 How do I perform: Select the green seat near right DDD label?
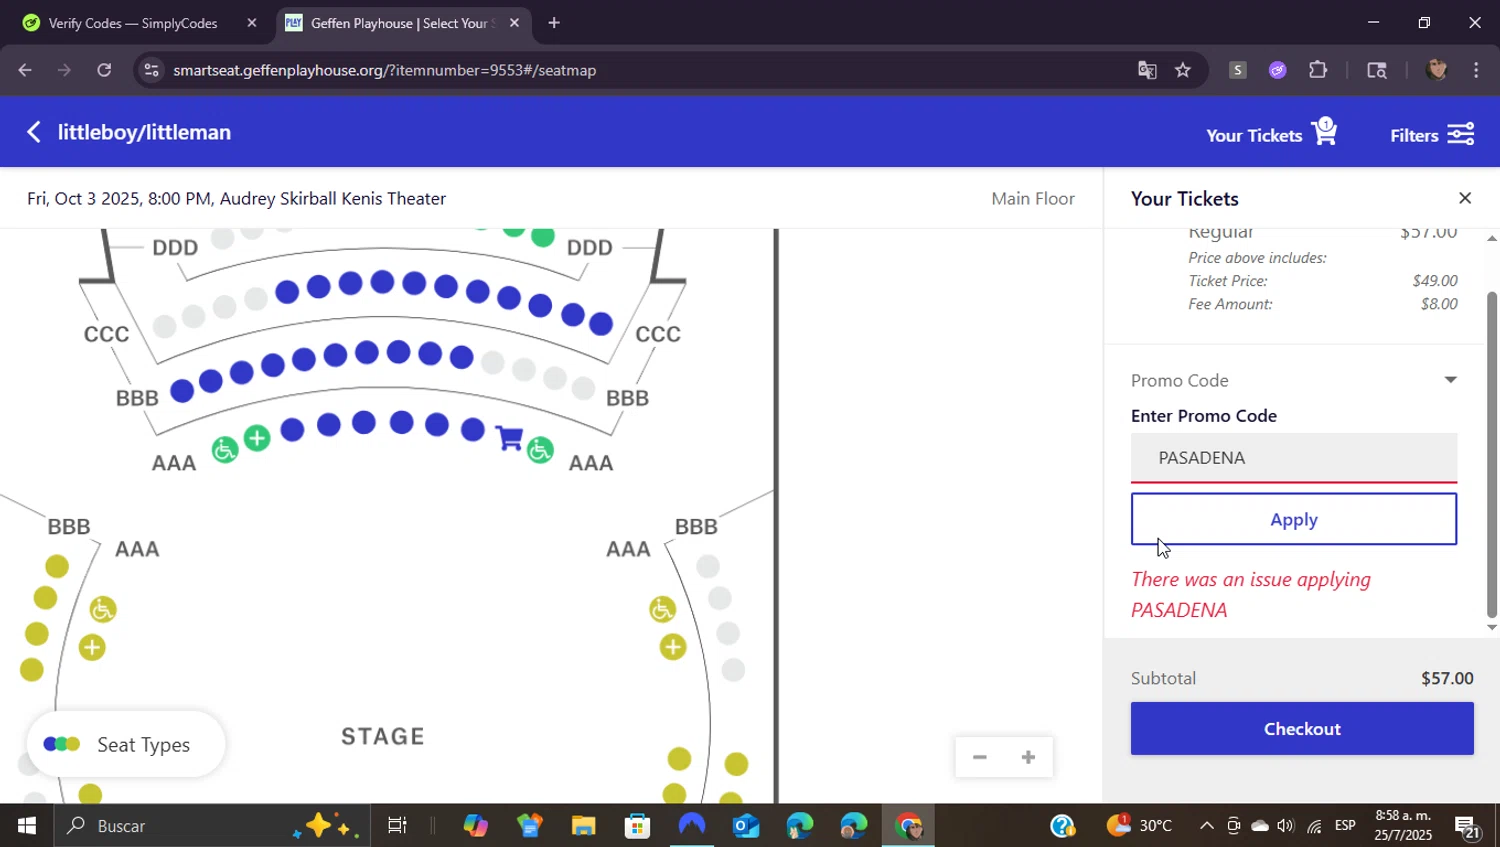coord(543,237)
